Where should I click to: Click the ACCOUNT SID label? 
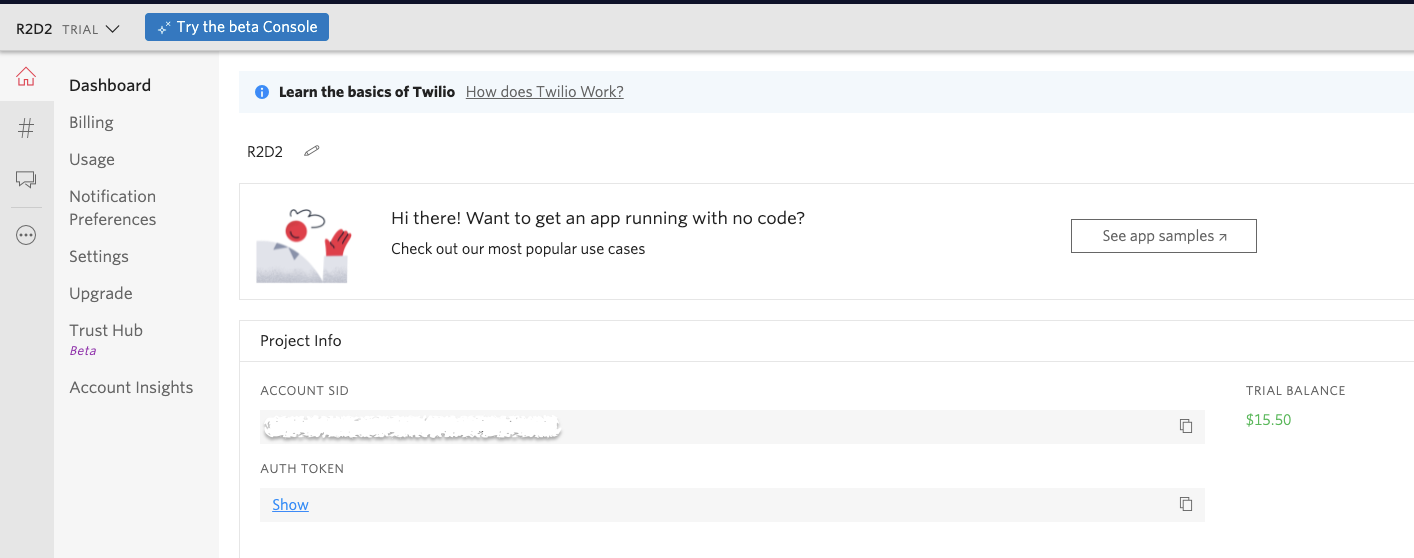[x=304, y=391]
